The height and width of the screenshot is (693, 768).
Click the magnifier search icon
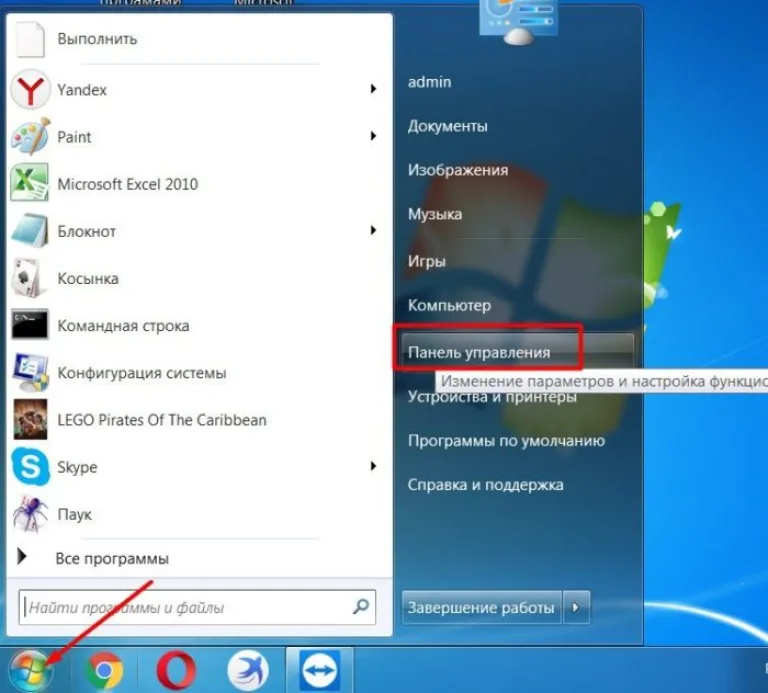pyautogui.click(x=361, y=607)
